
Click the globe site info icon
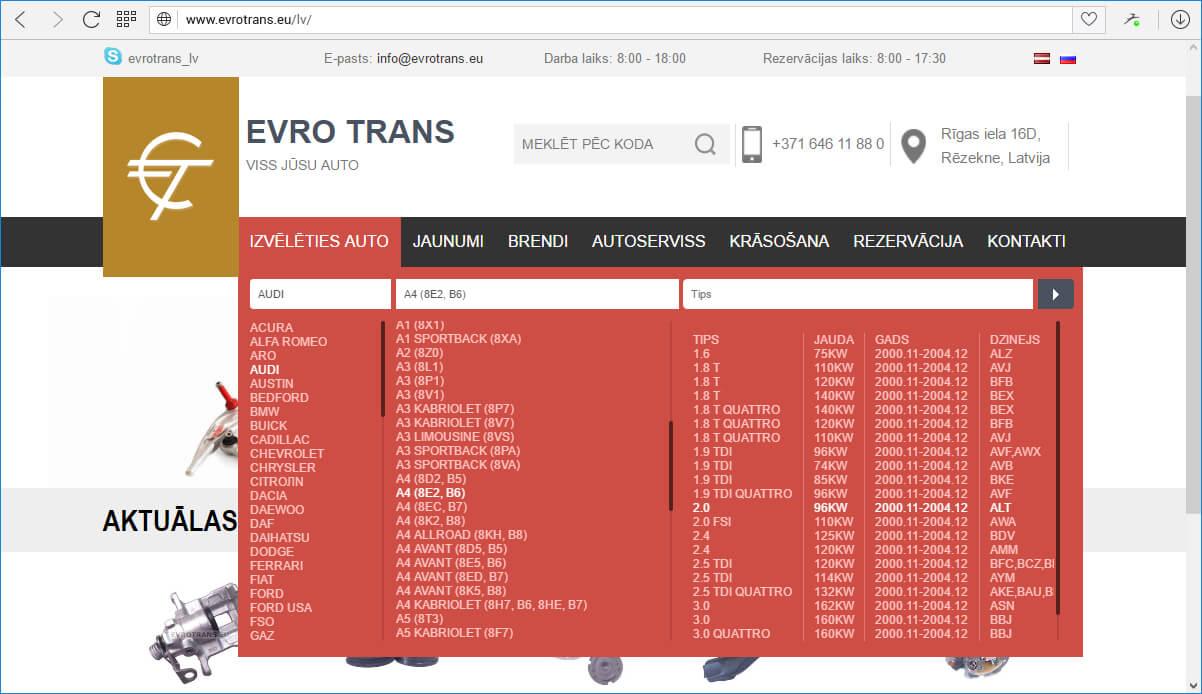pos(165,19)
